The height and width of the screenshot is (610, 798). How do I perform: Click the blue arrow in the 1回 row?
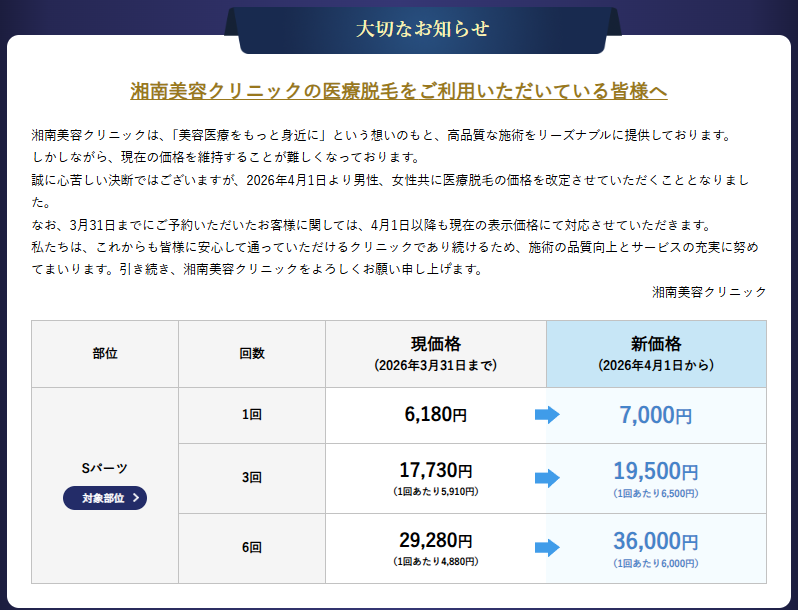coord(547,415)
